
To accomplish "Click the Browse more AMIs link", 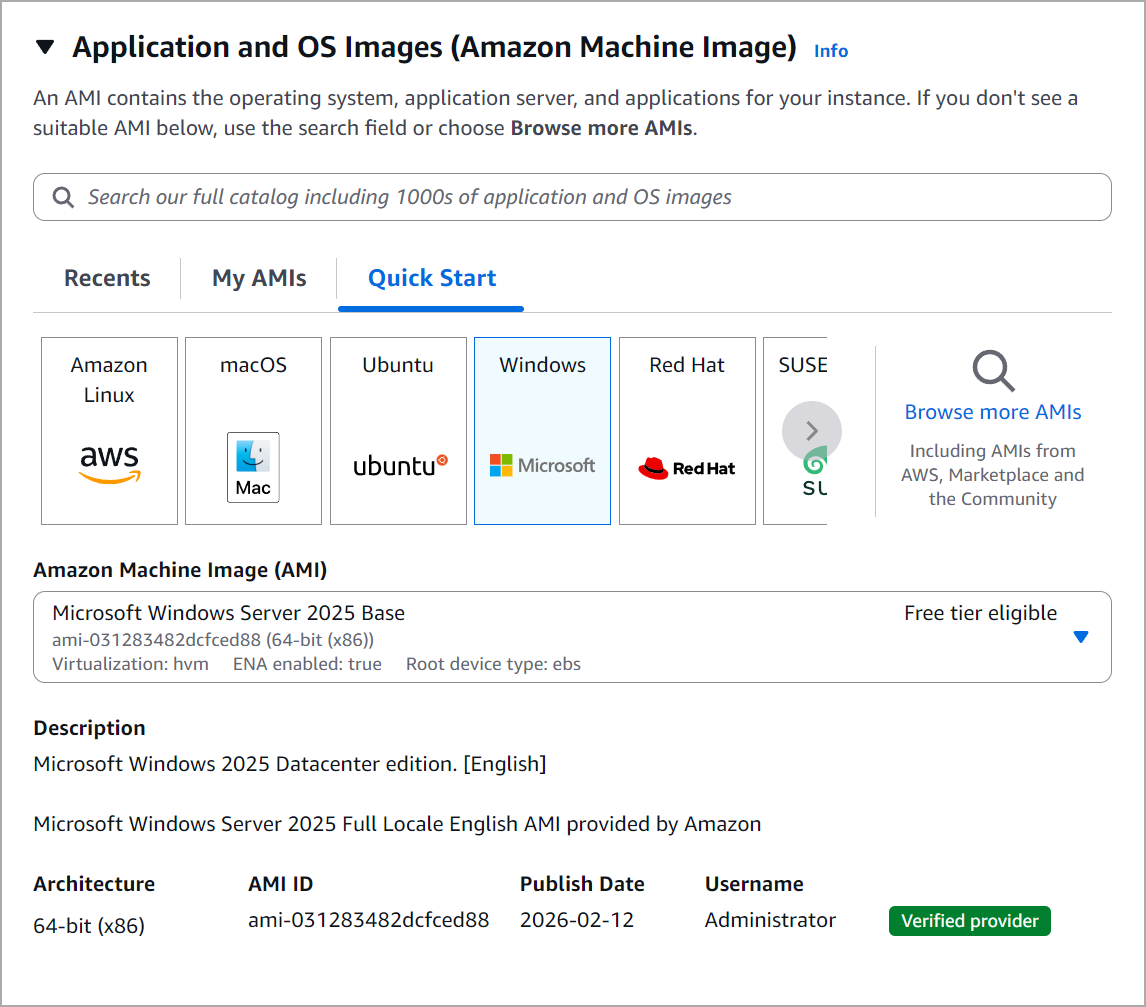I will pos(992,411).
